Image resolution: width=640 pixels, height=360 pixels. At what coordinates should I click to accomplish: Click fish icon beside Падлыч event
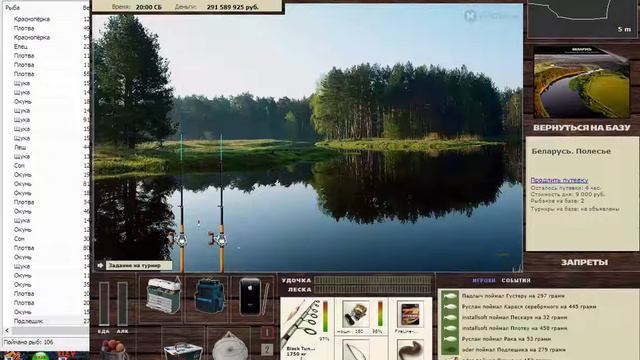click(450, 296)
